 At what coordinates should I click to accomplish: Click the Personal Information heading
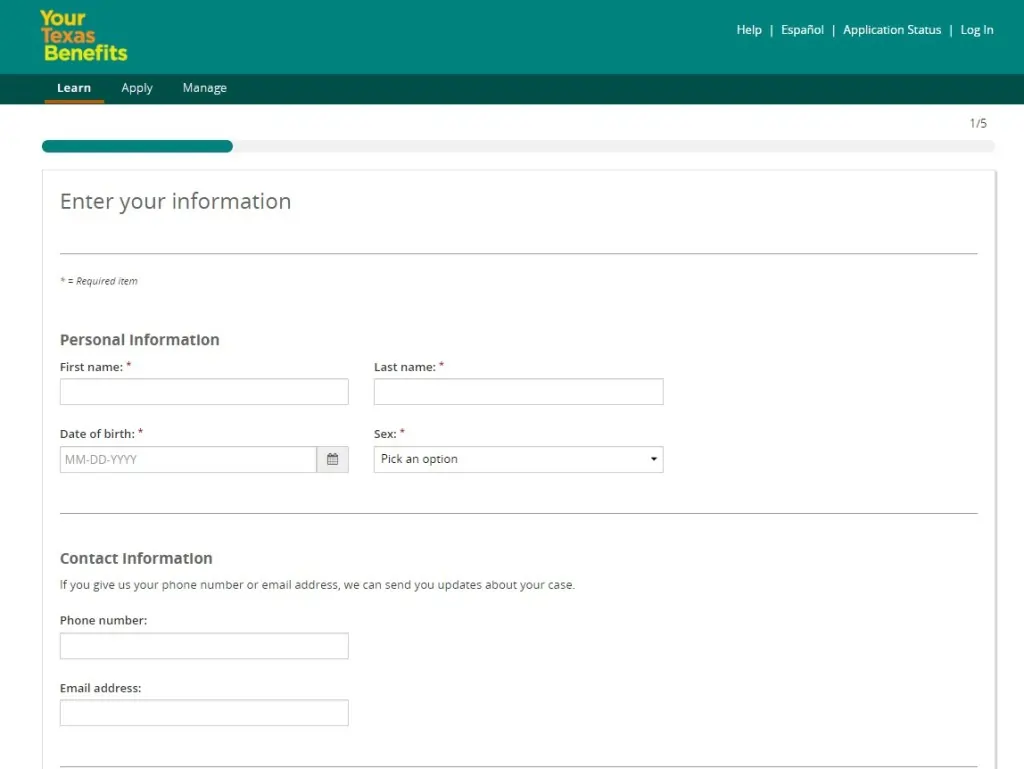point(140,339)
